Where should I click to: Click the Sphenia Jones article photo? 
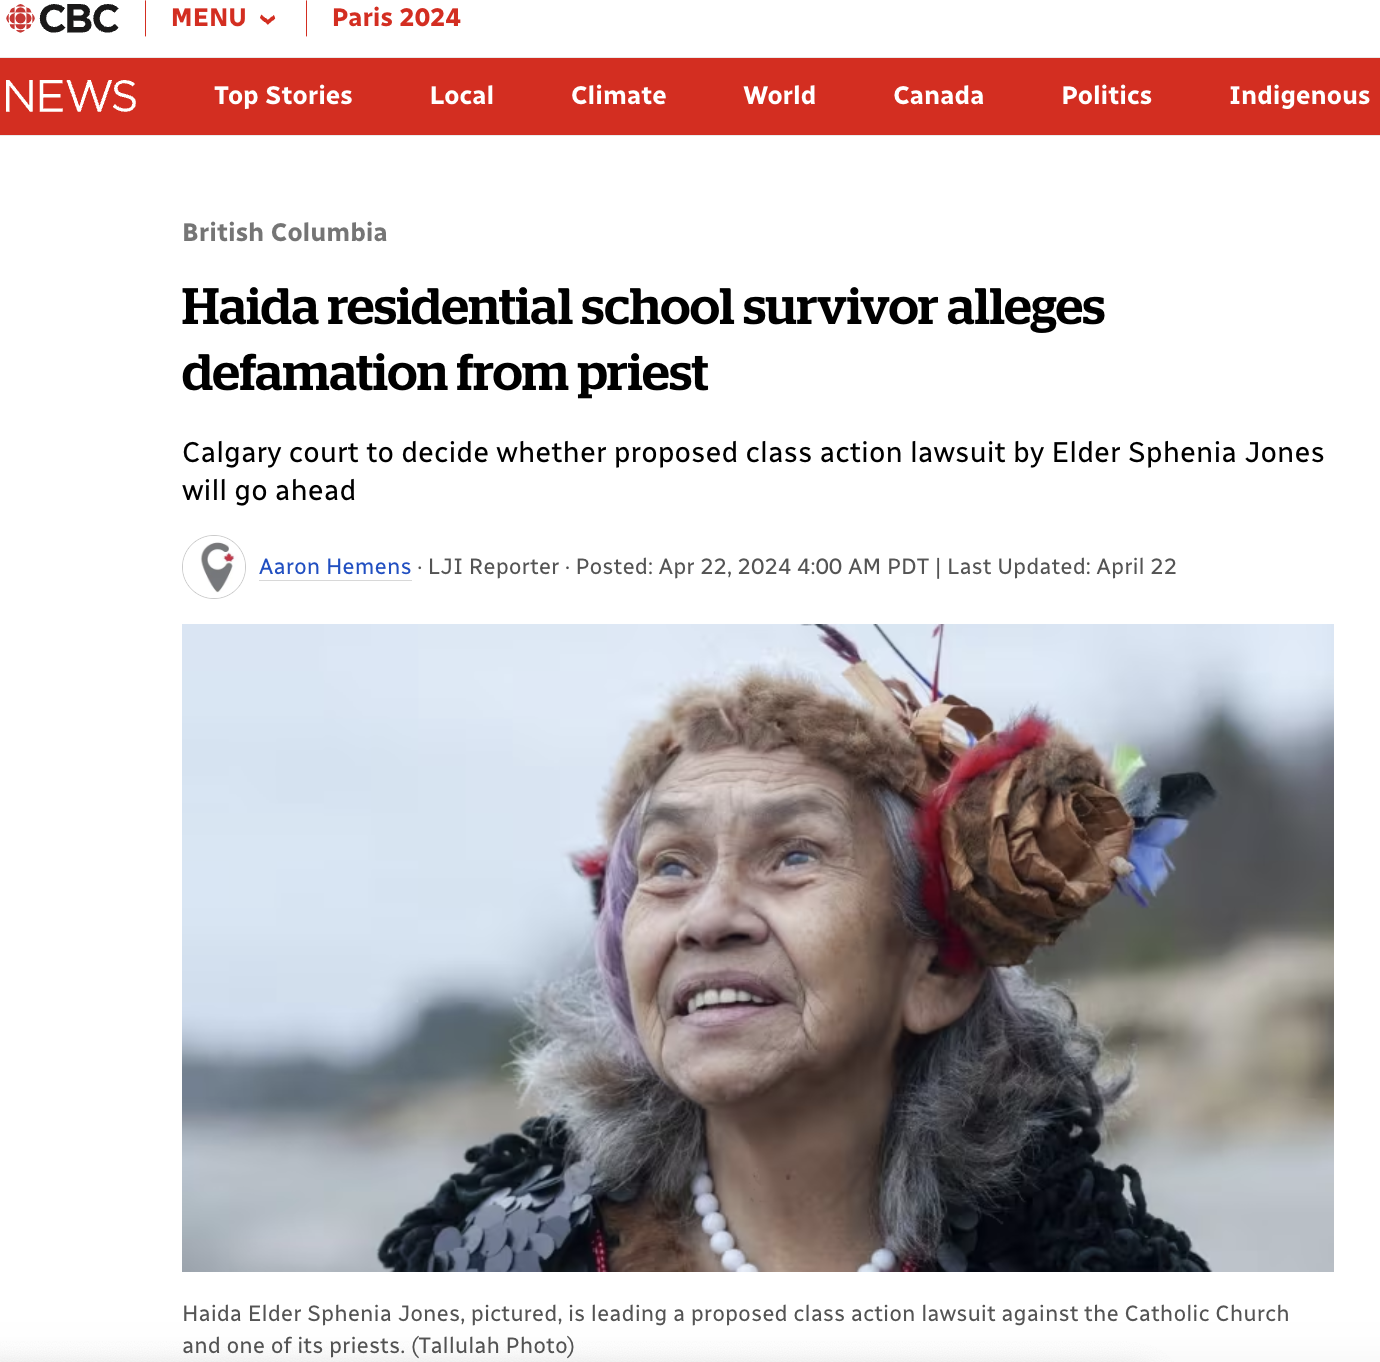coord(758,948)
